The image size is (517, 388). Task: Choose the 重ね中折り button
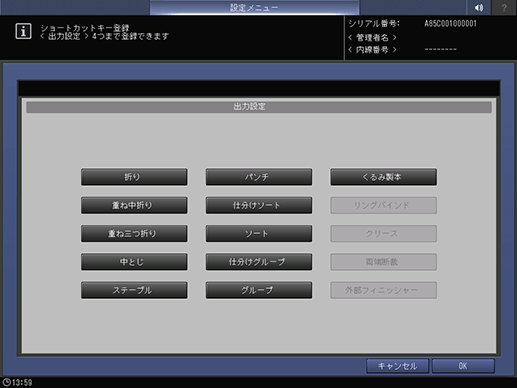(x=134, y=205)
